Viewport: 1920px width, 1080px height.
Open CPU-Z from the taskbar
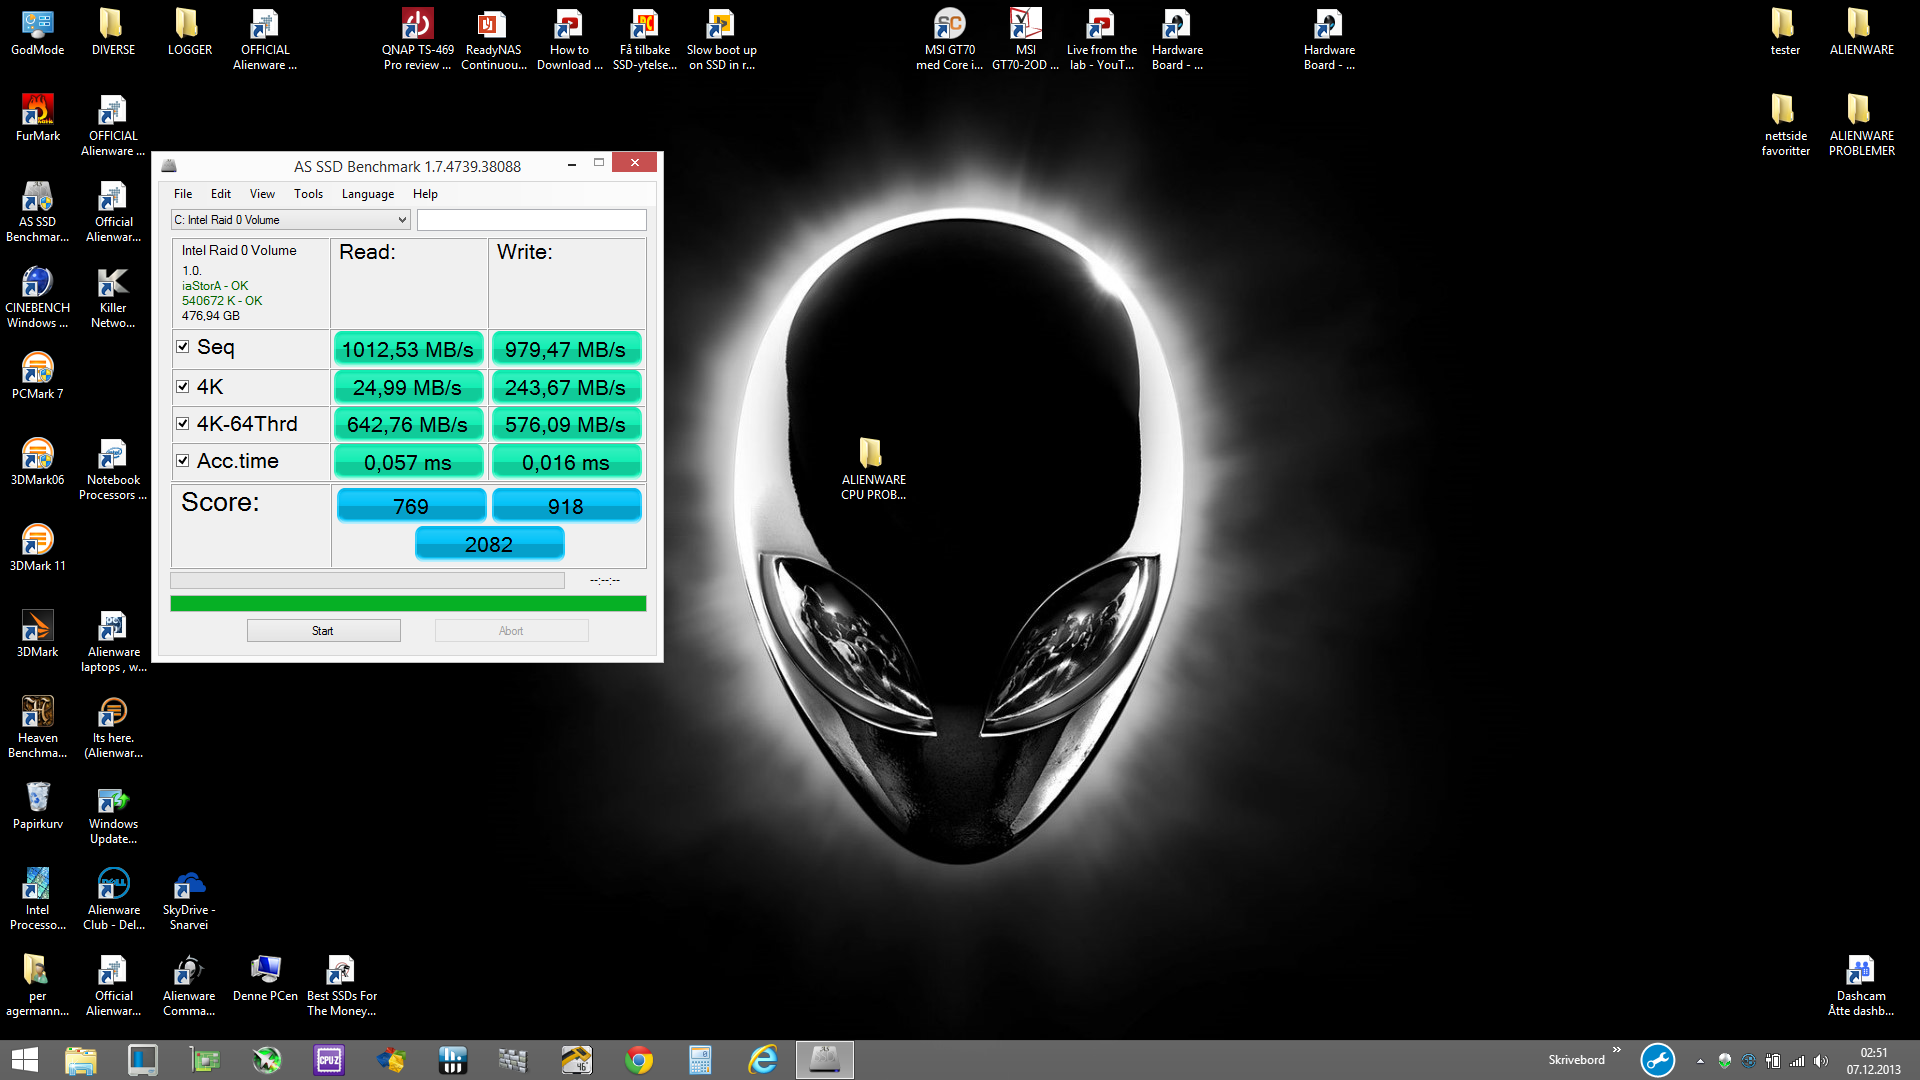pyautogui.click(x=329, y=1060)
